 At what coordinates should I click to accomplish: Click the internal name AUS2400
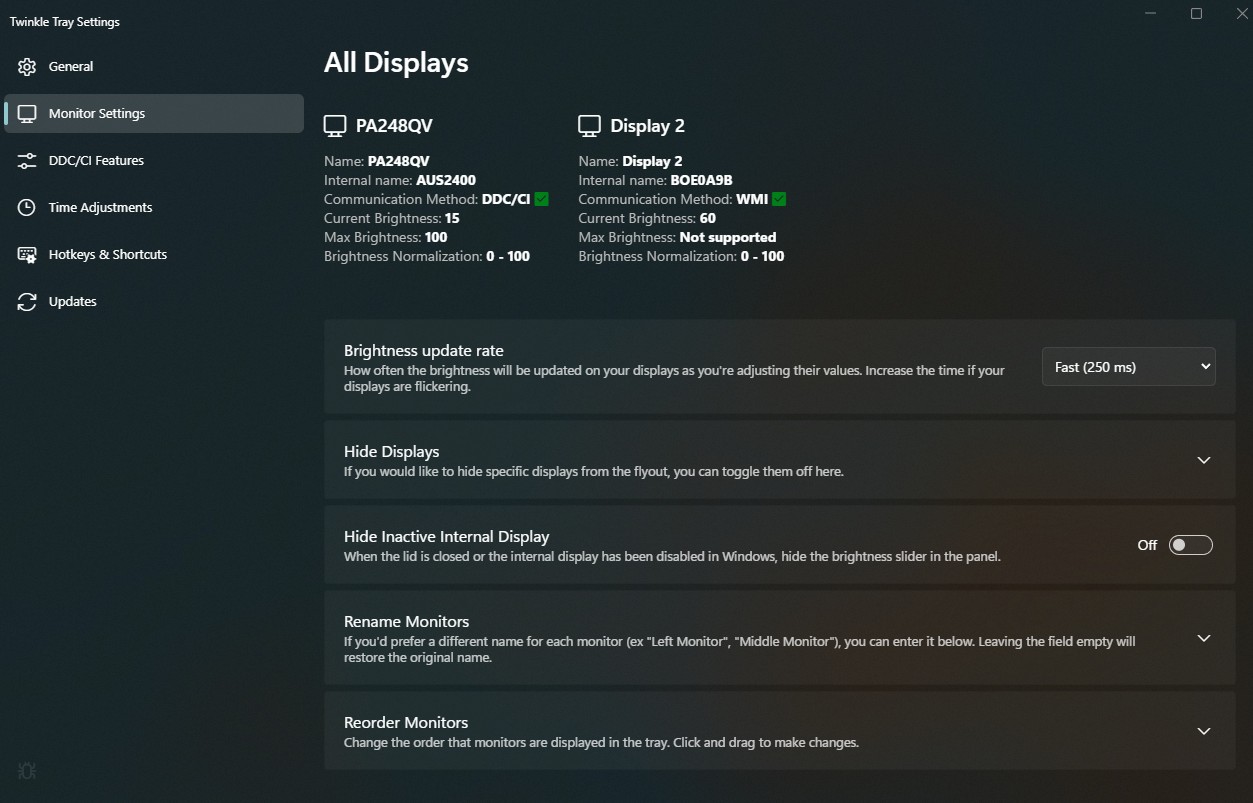point(446,181)
